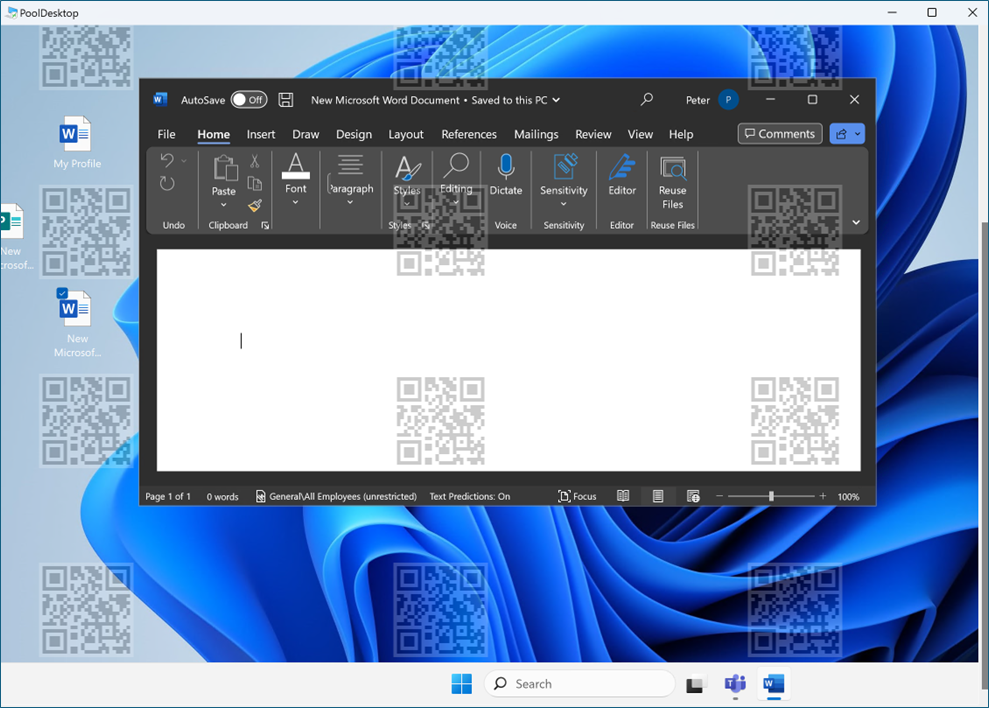Click the Redo icon
Screen dimensions: 989x708
click(167, 184)
